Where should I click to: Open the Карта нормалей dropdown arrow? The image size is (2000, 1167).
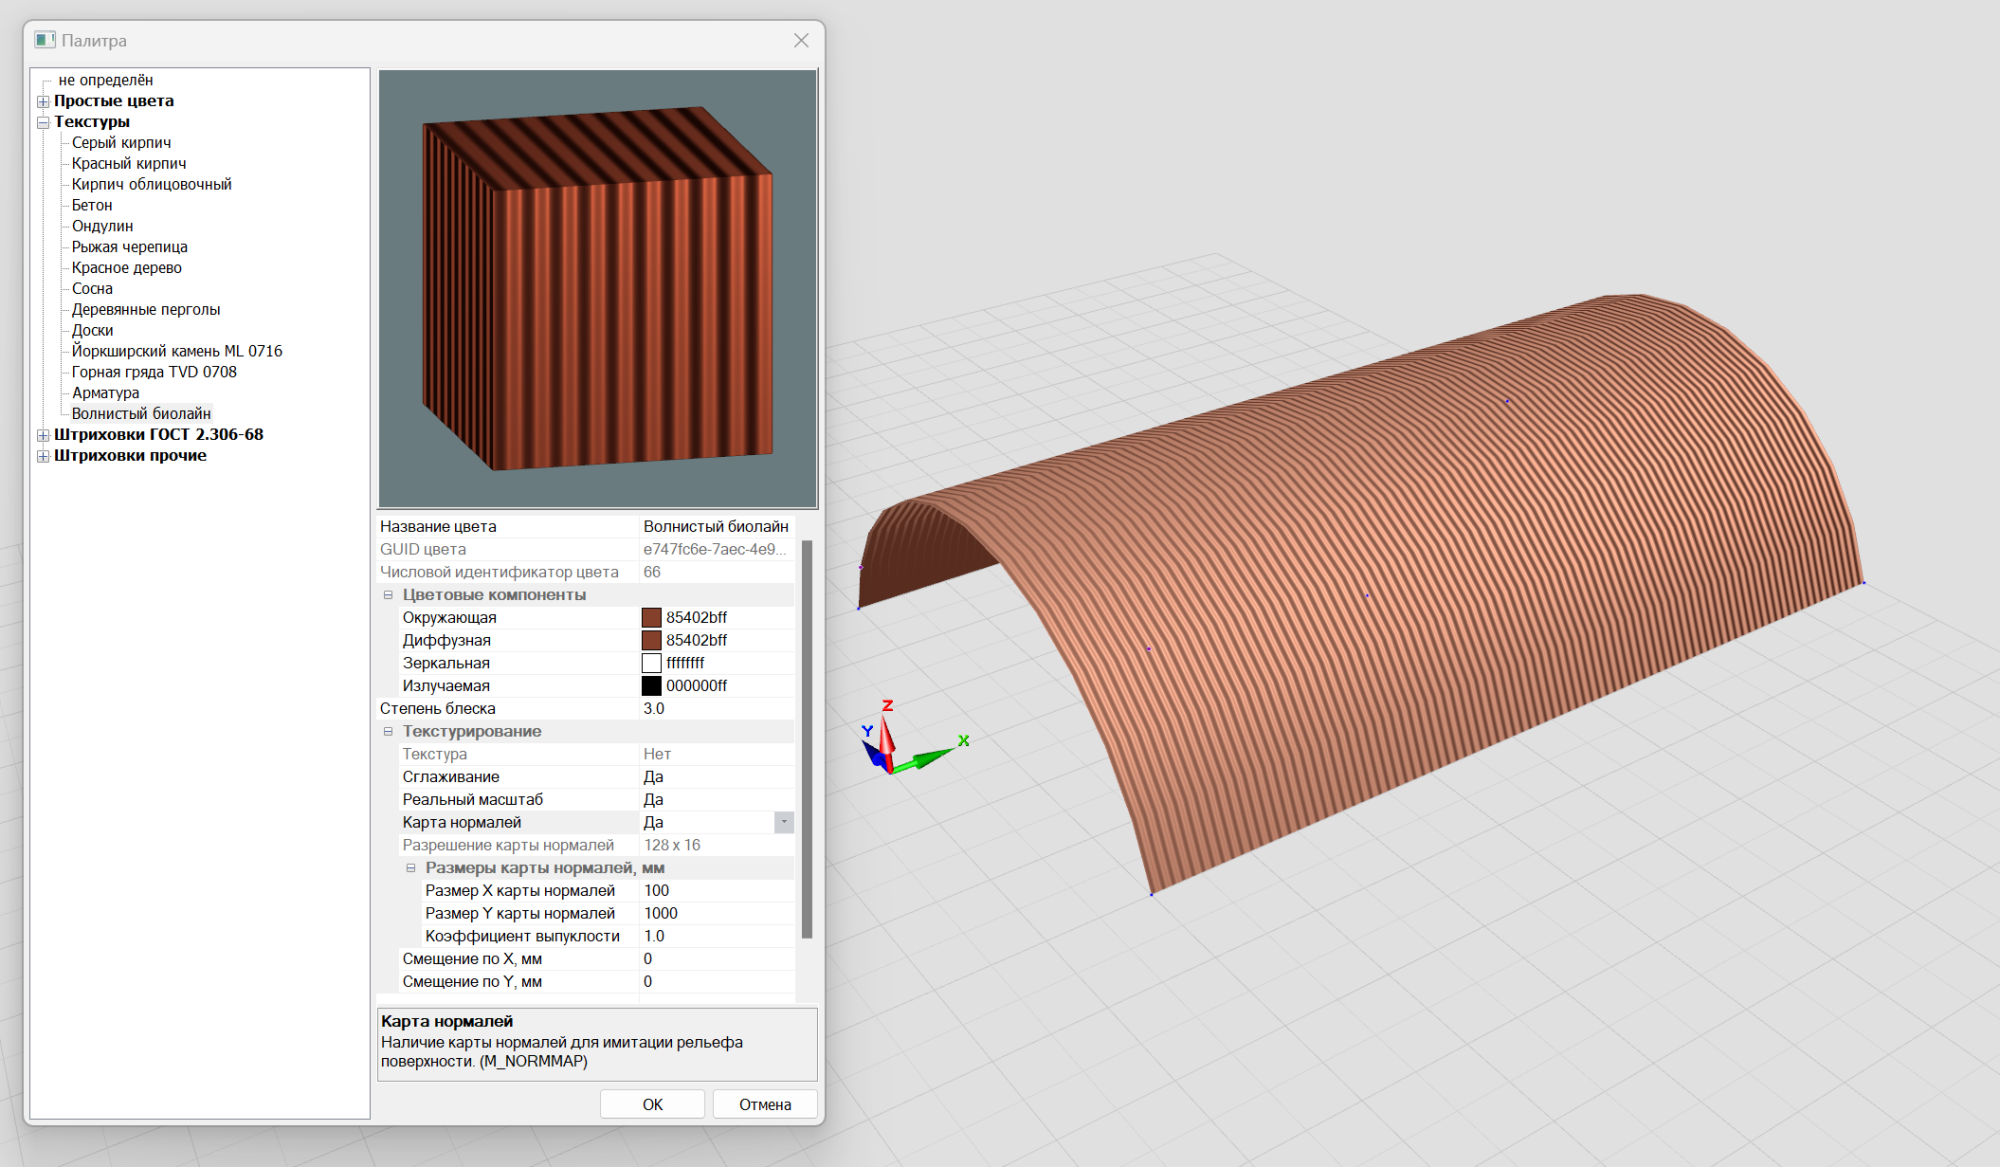pos(784,822)
